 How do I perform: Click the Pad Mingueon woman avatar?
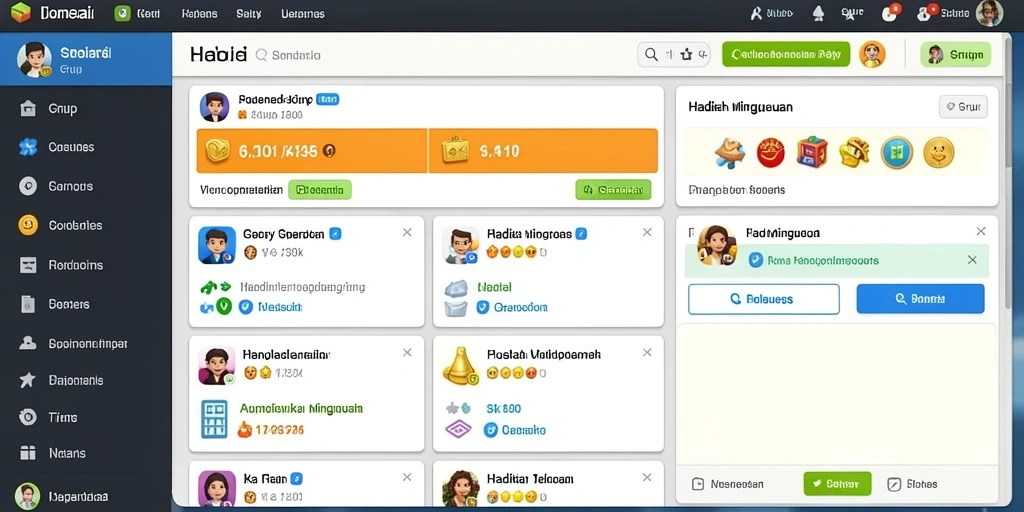click(x=717, y=245)
